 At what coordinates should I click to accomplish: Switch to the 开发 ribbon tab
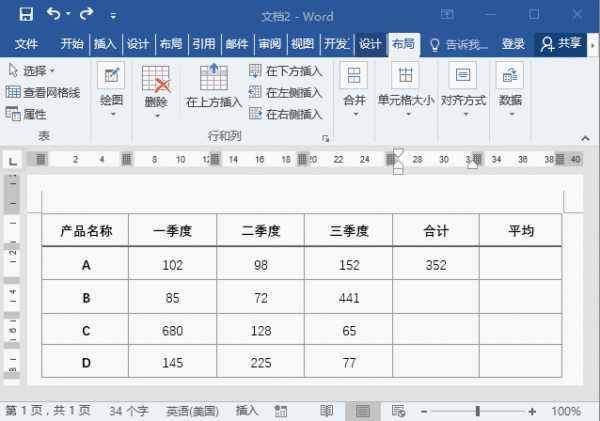click(336, 44)
